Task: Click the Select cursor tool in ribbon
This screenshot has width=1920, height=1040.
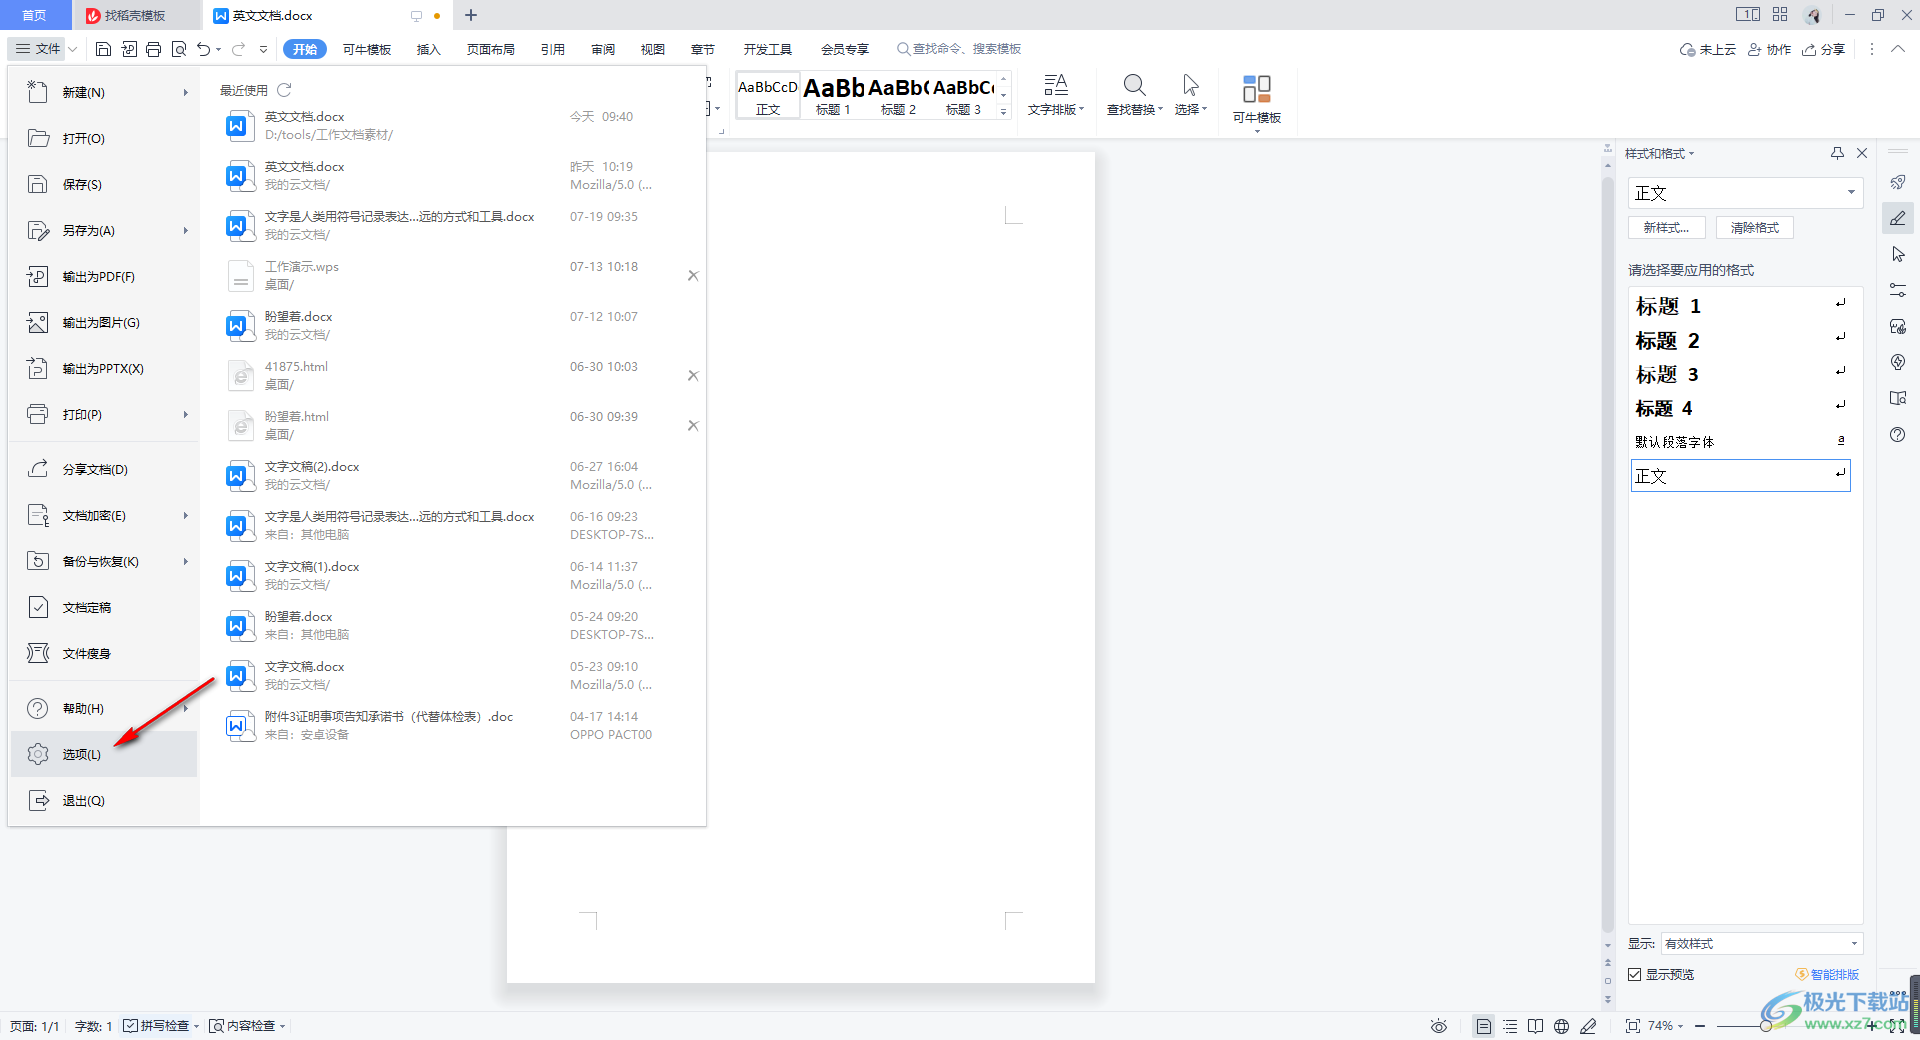Action: (1190, 96)
